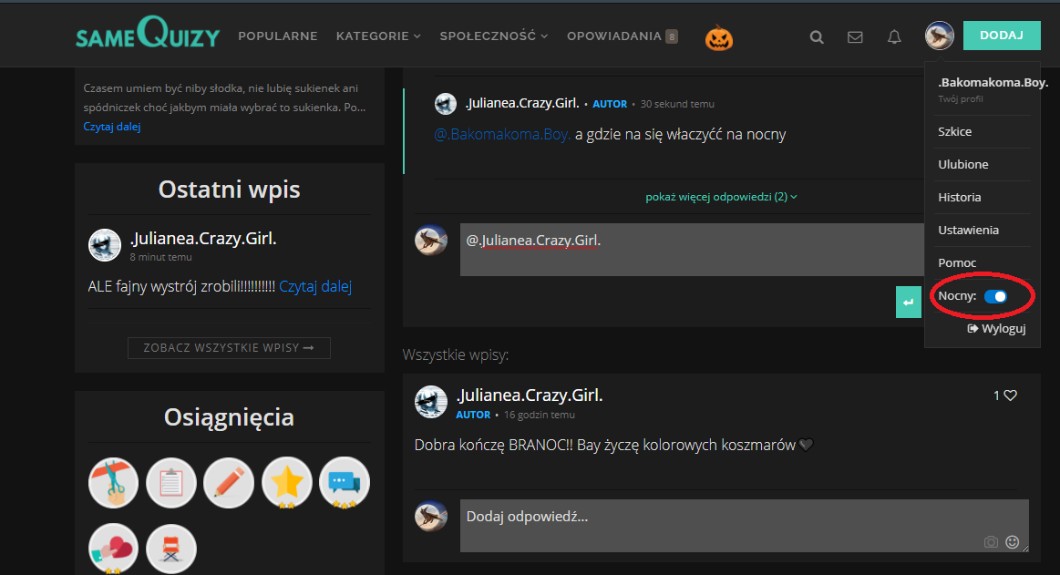
Task: Expand the Kategorie dropdown menu
Action: point(378,36)
